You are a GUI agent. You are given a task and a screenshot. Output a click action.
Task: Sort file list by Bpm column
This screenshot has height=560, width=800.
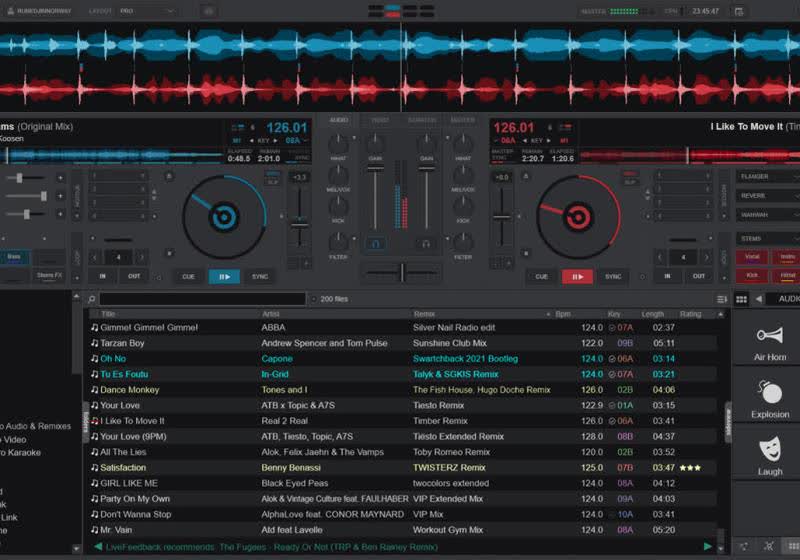point(563,314)
